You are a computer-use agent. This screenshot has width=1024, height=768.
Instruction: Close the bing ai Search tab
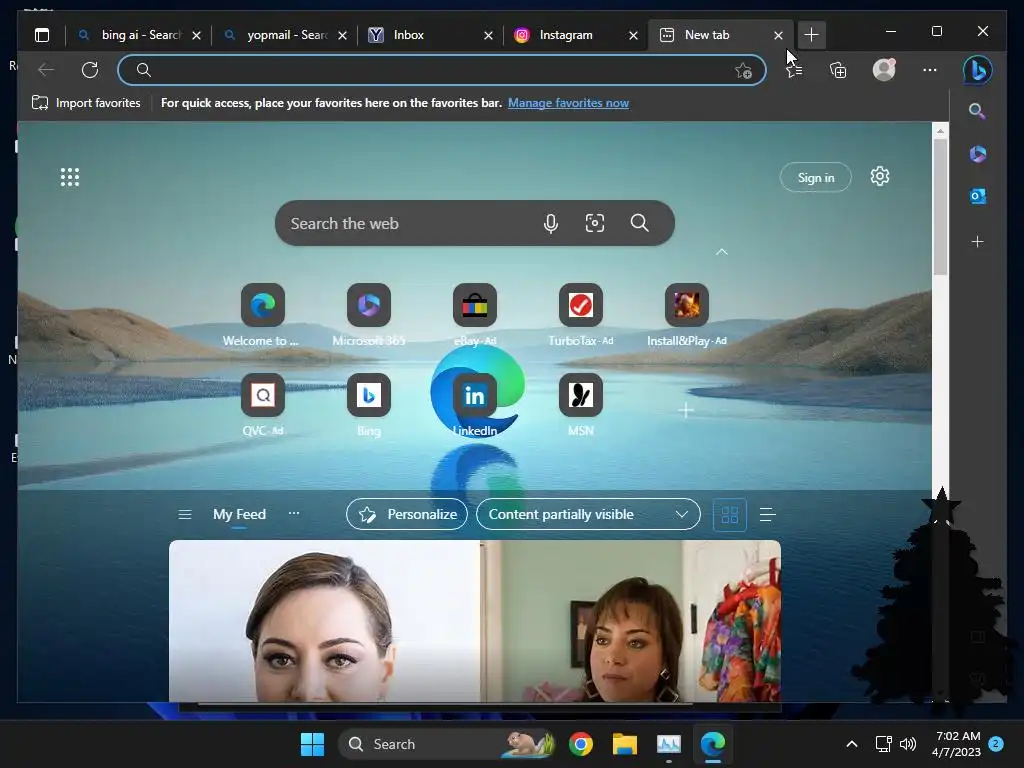click(x=196, y=35)
